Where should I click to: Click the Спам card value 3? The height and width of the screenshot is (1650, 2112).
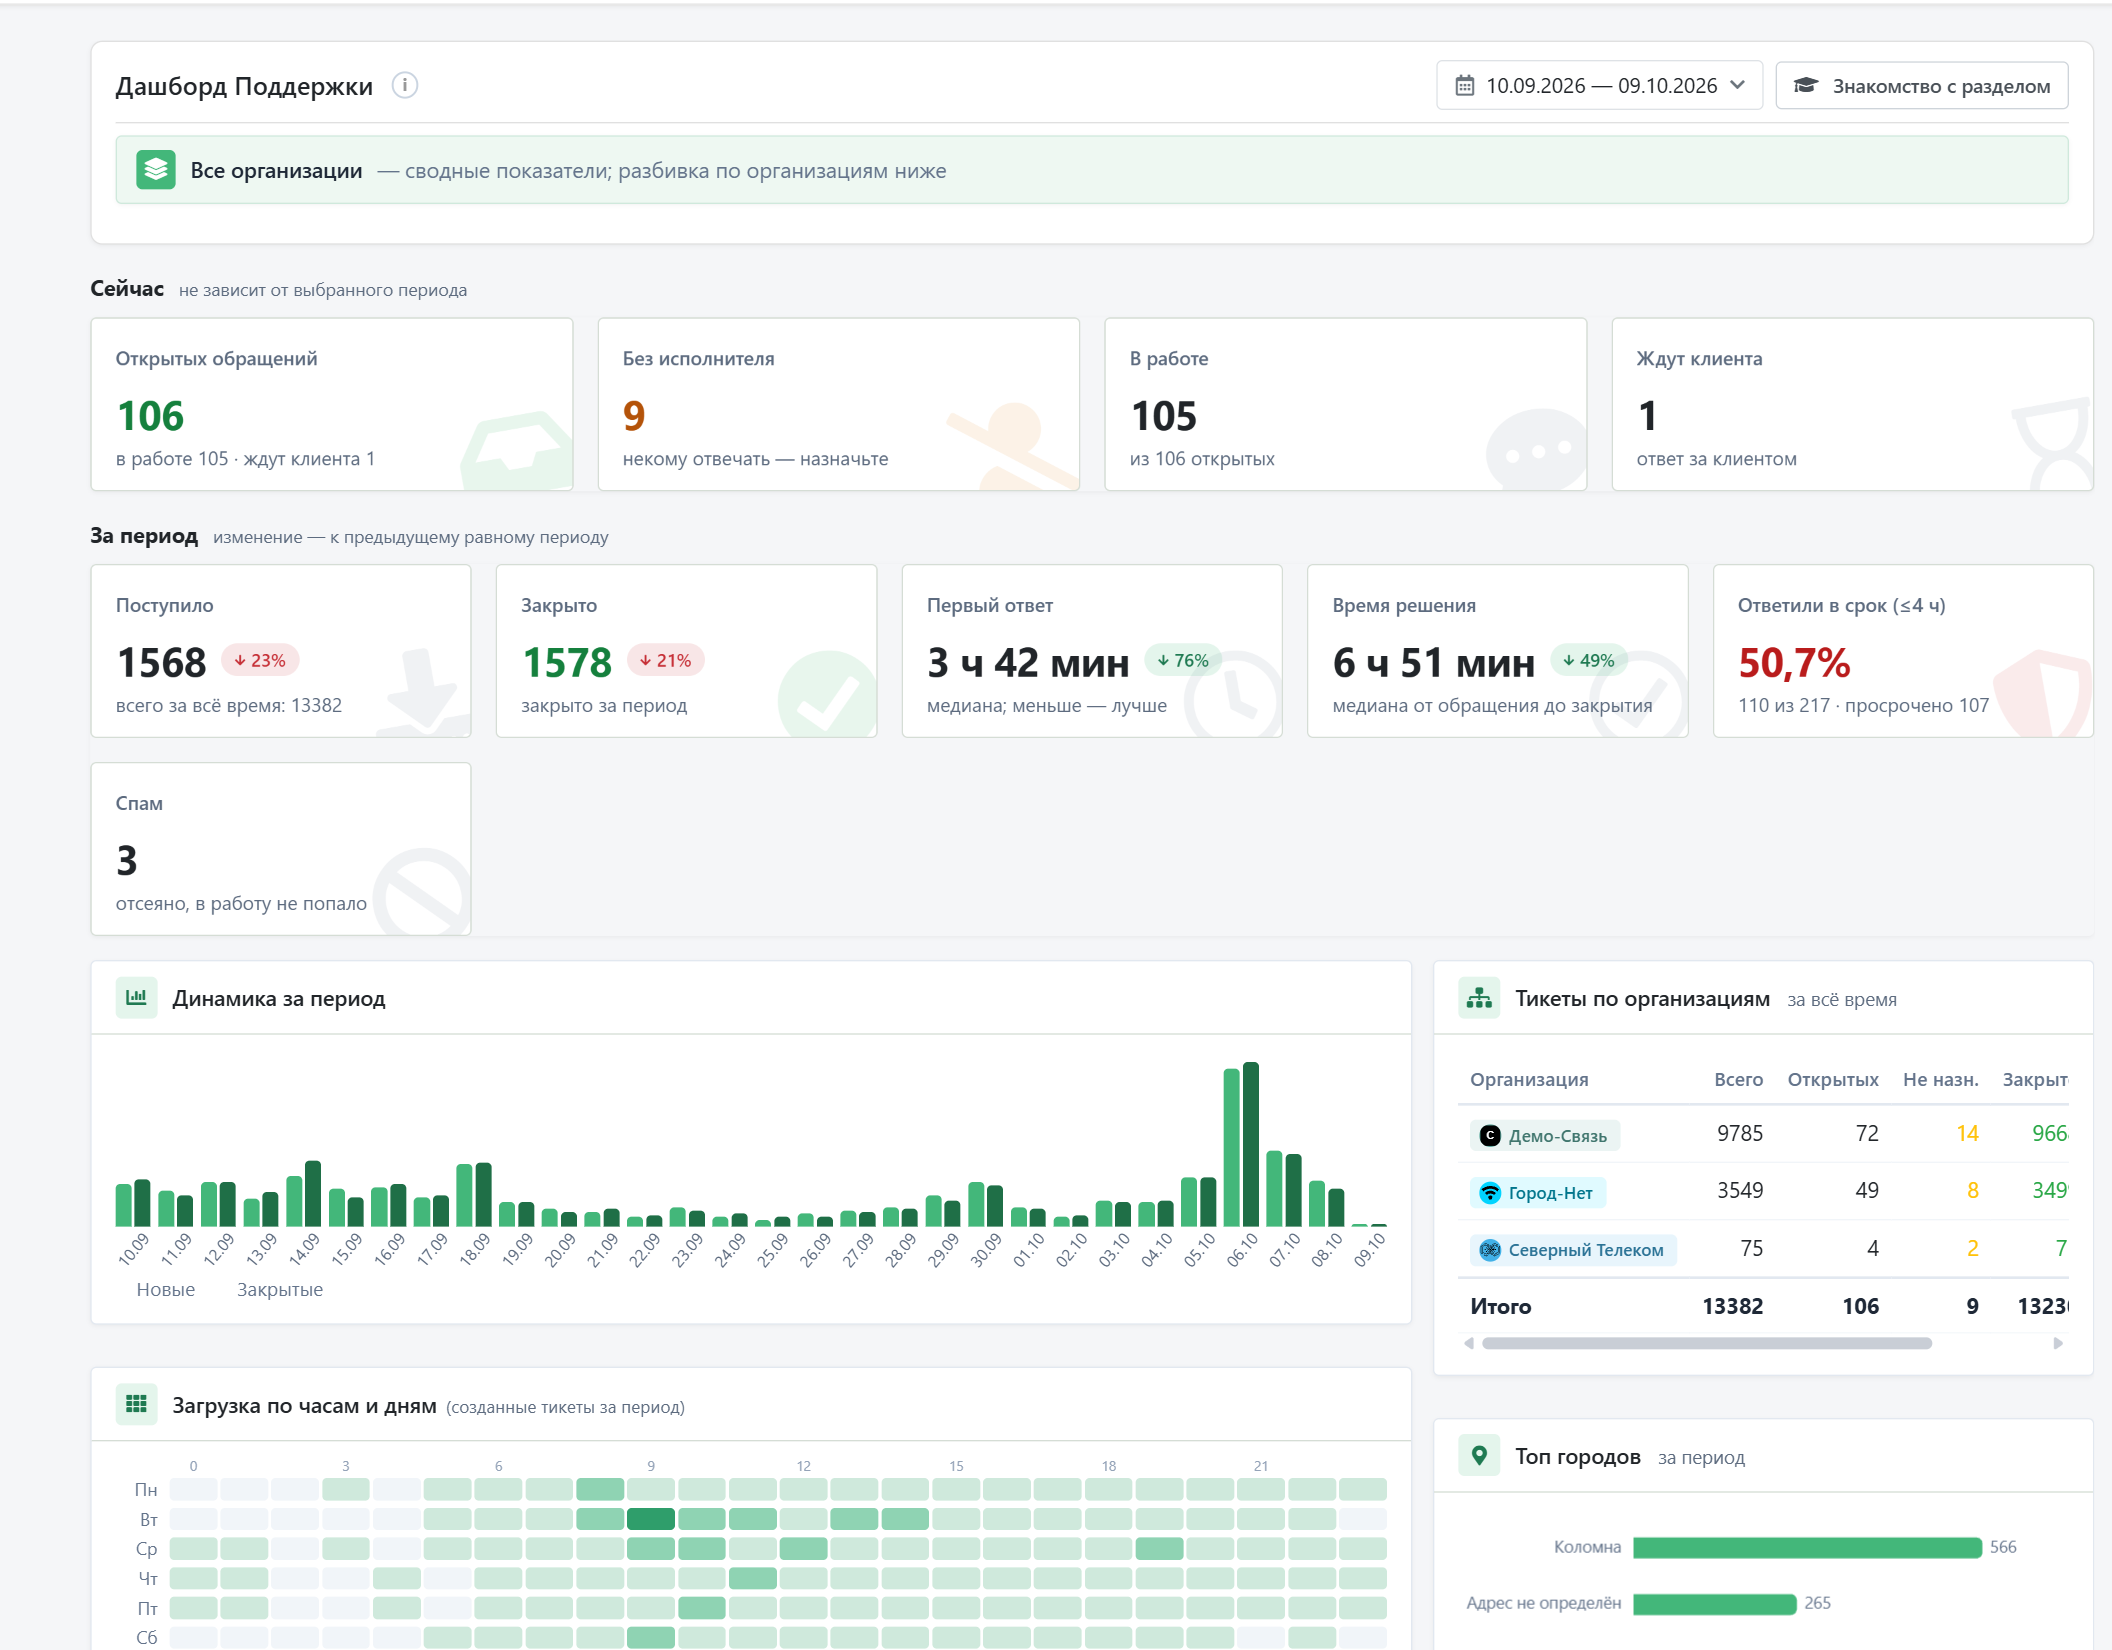127,860
